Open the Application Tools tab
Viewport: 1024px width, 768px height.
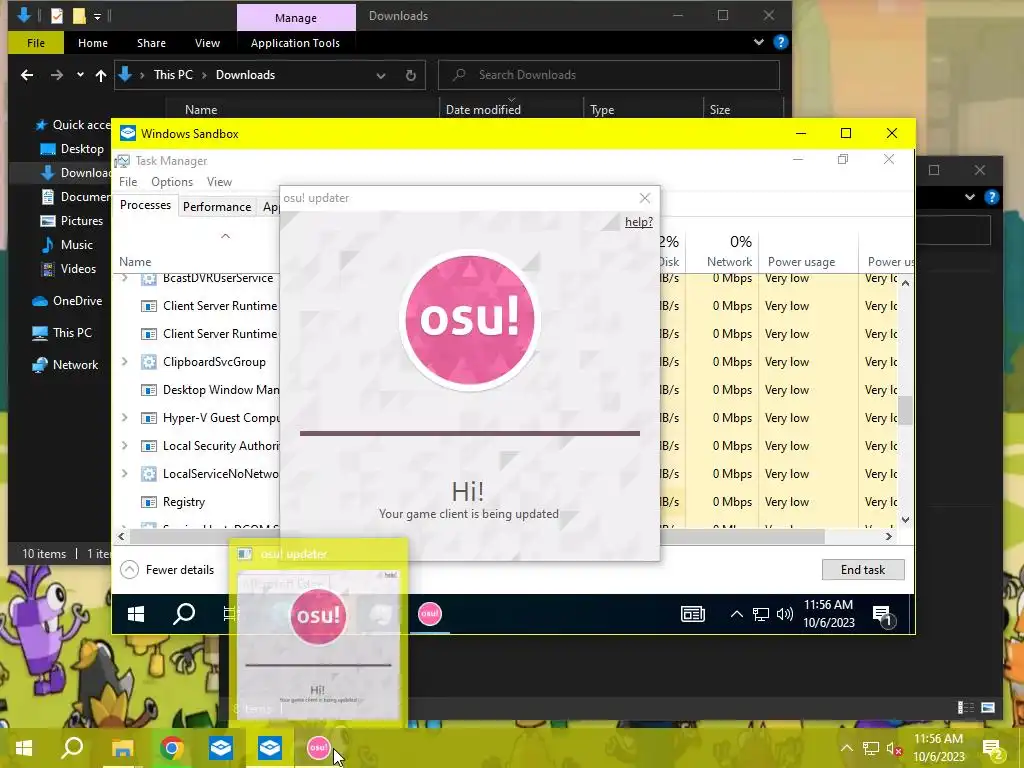click(x=295, y=43)
